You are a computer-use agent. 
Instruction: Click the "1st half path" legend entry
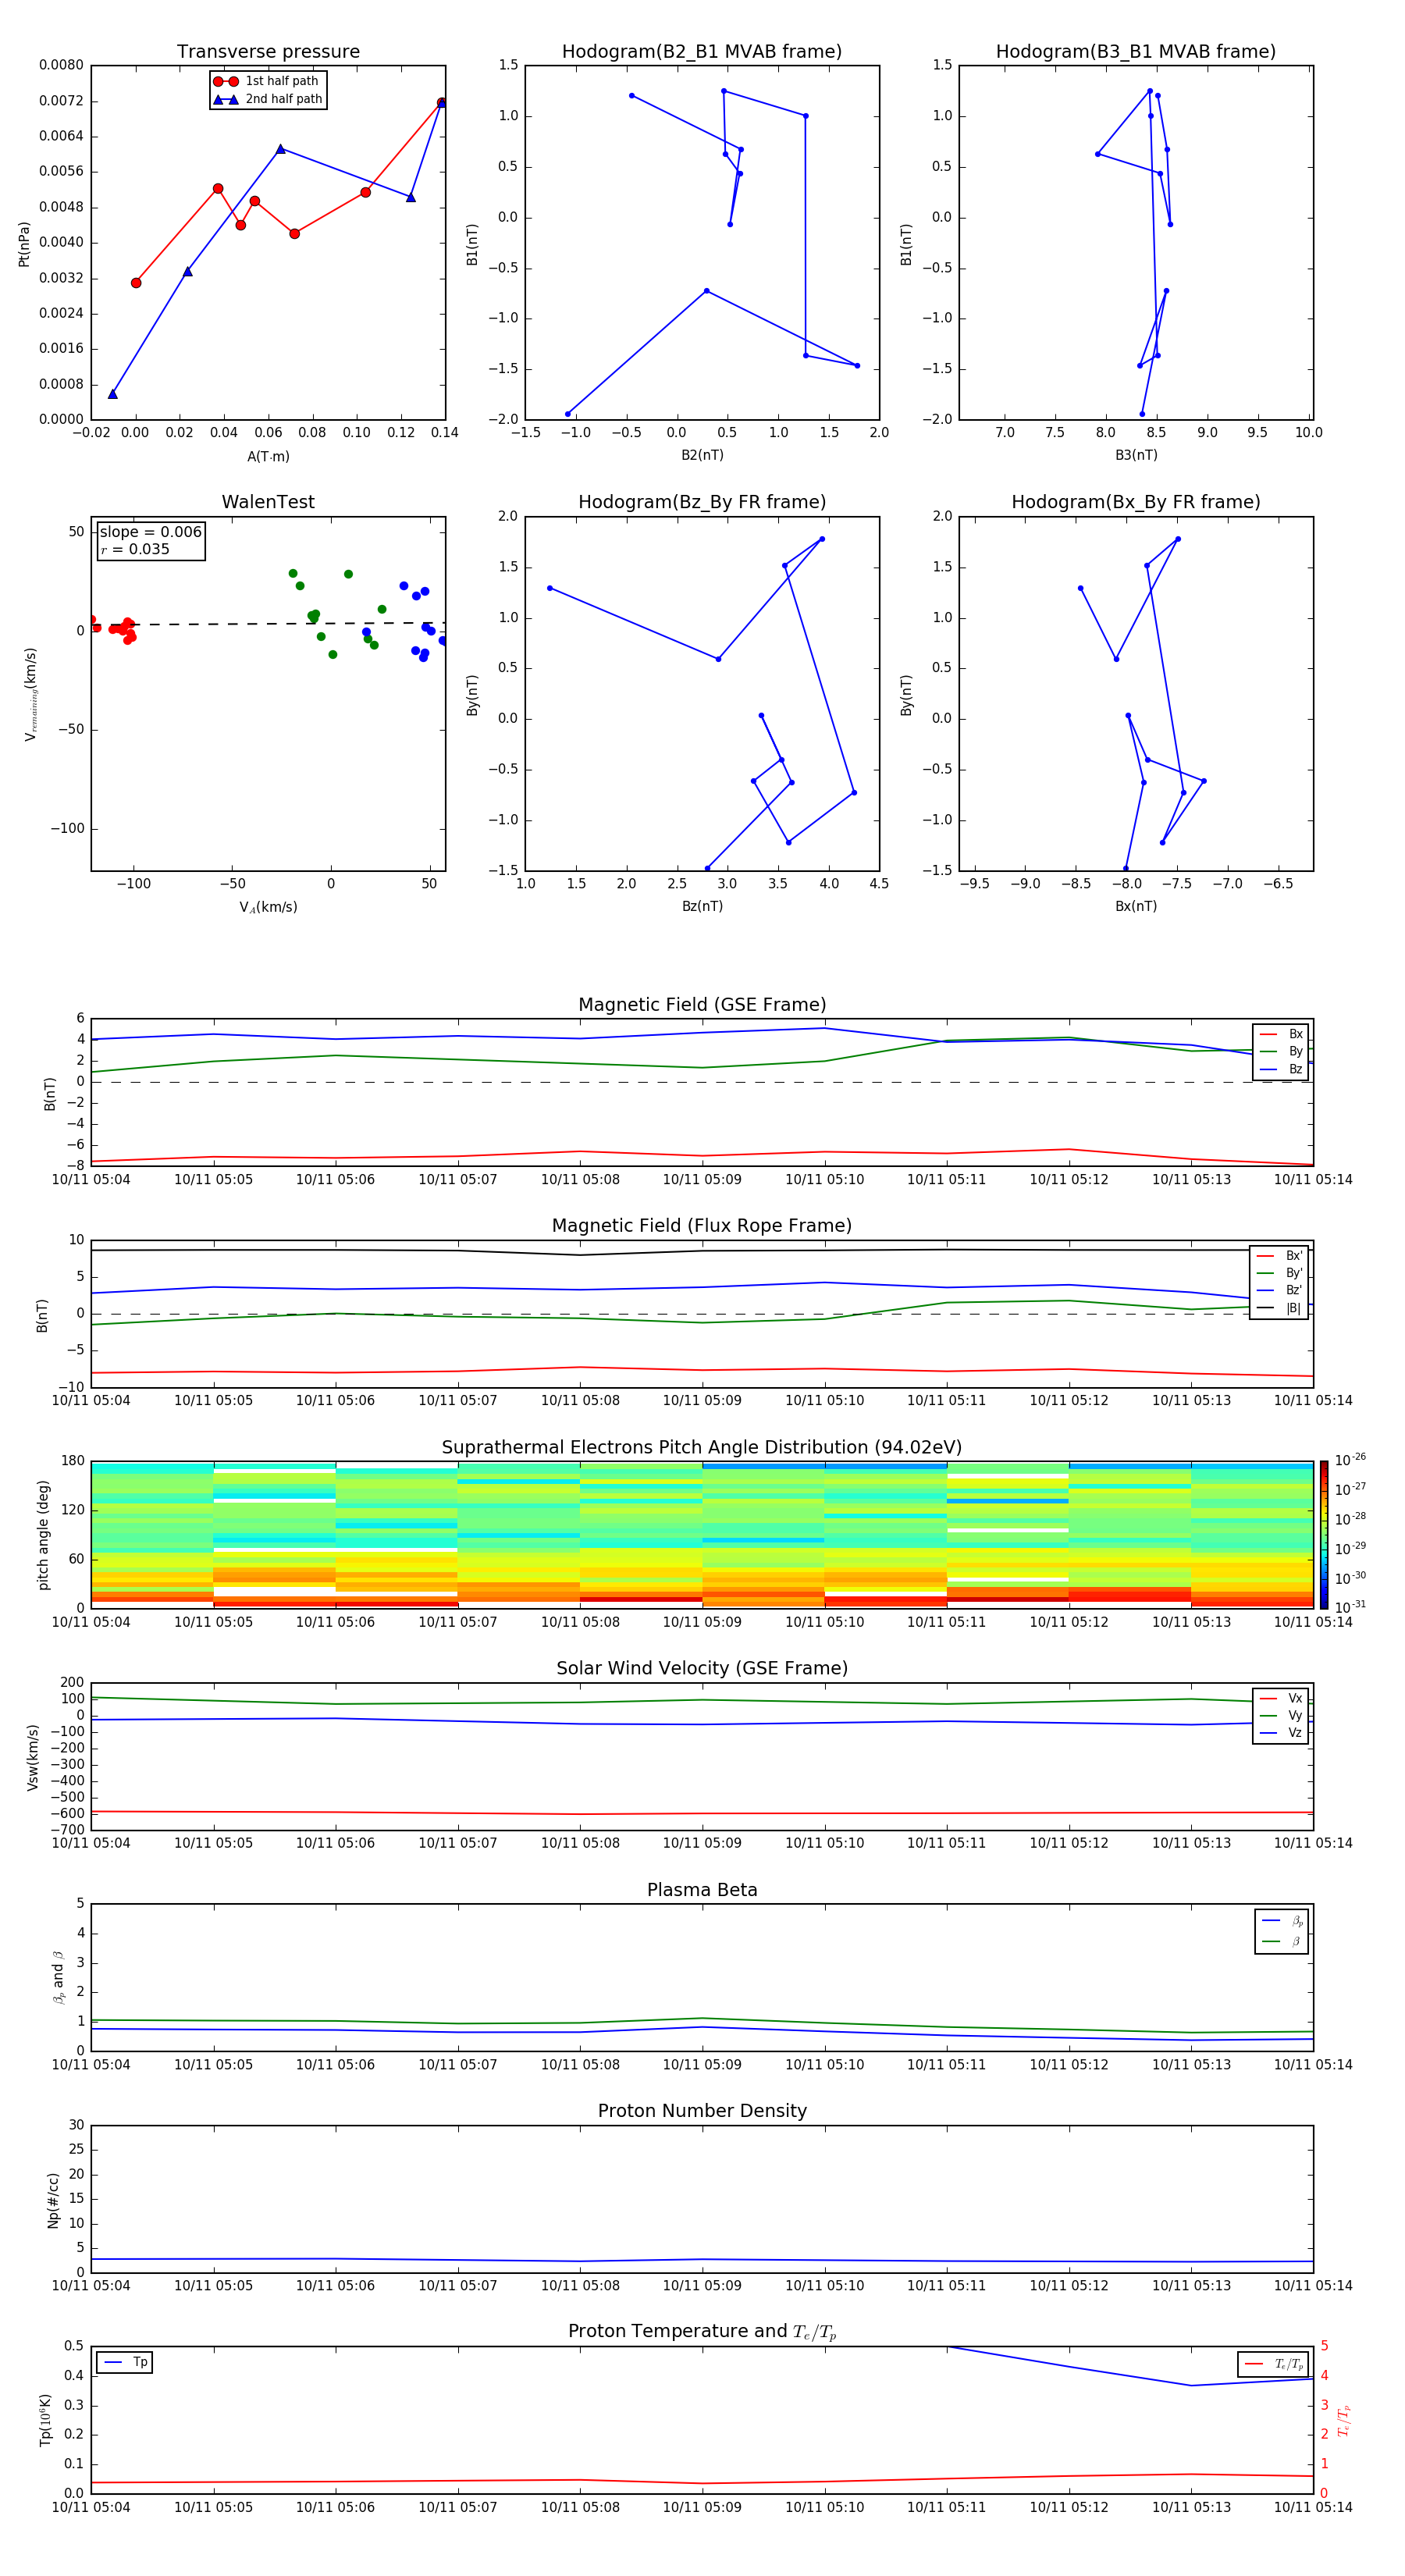266,81
